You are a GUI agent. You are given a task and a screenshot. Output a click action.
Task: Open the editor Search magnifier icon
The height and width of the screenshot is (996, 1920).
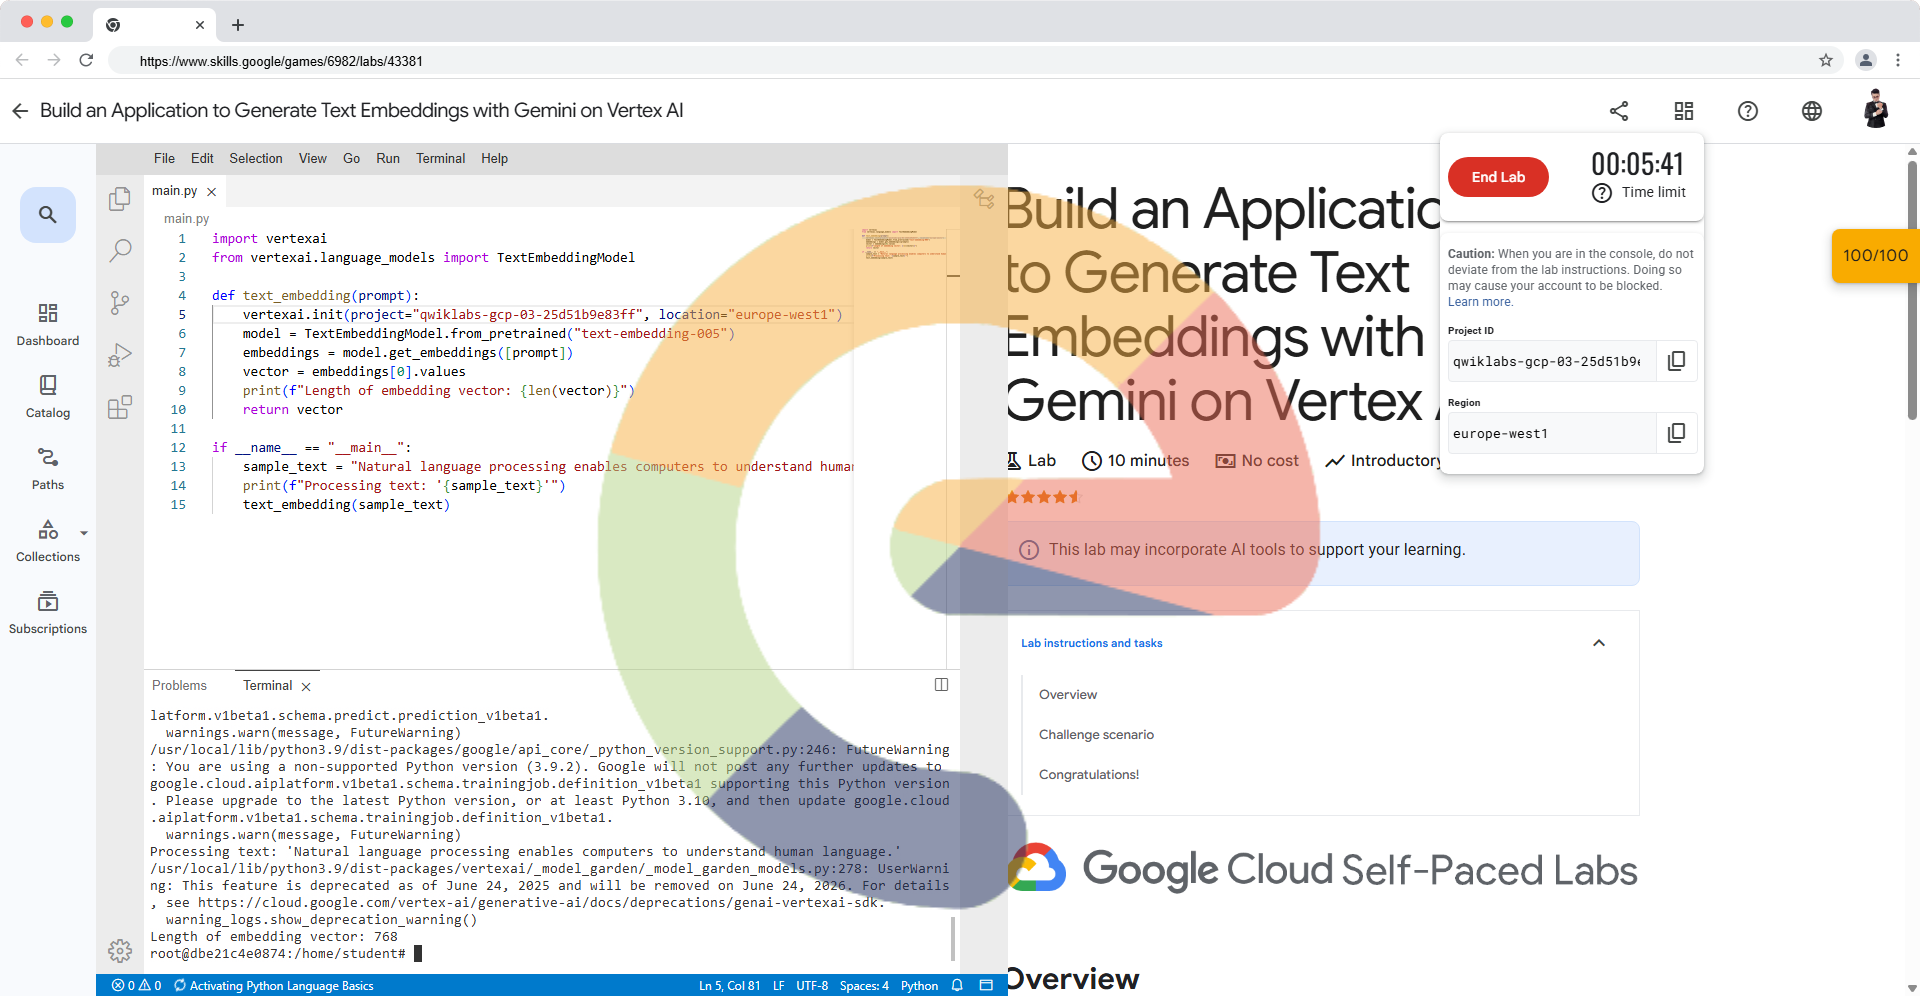tap(120, 250)
